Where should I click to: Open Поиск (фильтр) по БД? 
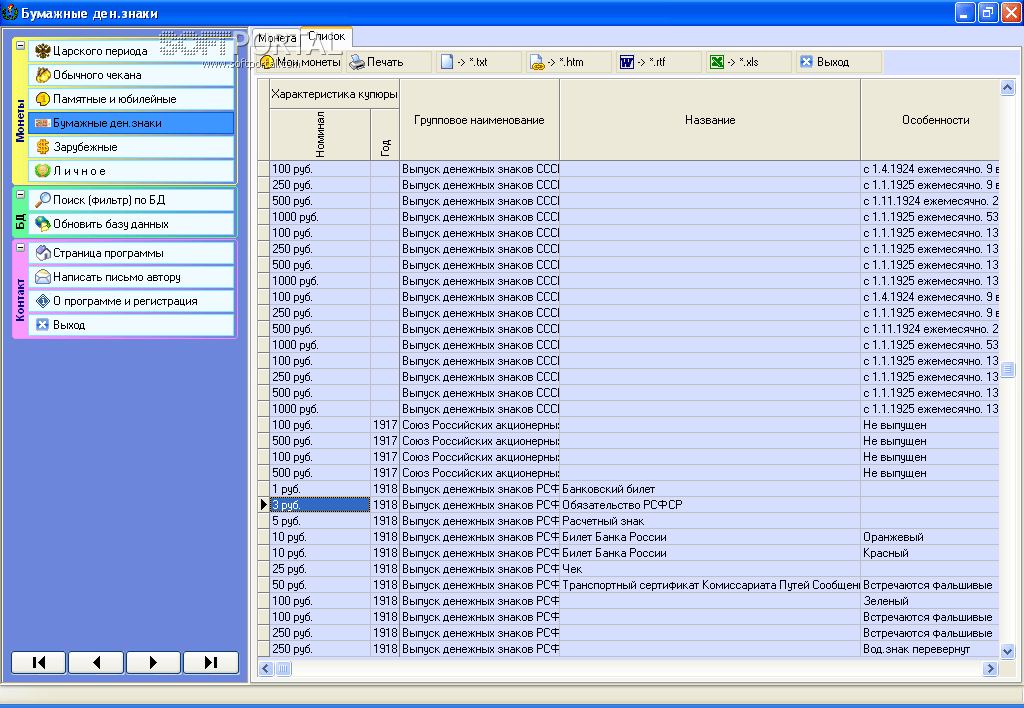131,200
